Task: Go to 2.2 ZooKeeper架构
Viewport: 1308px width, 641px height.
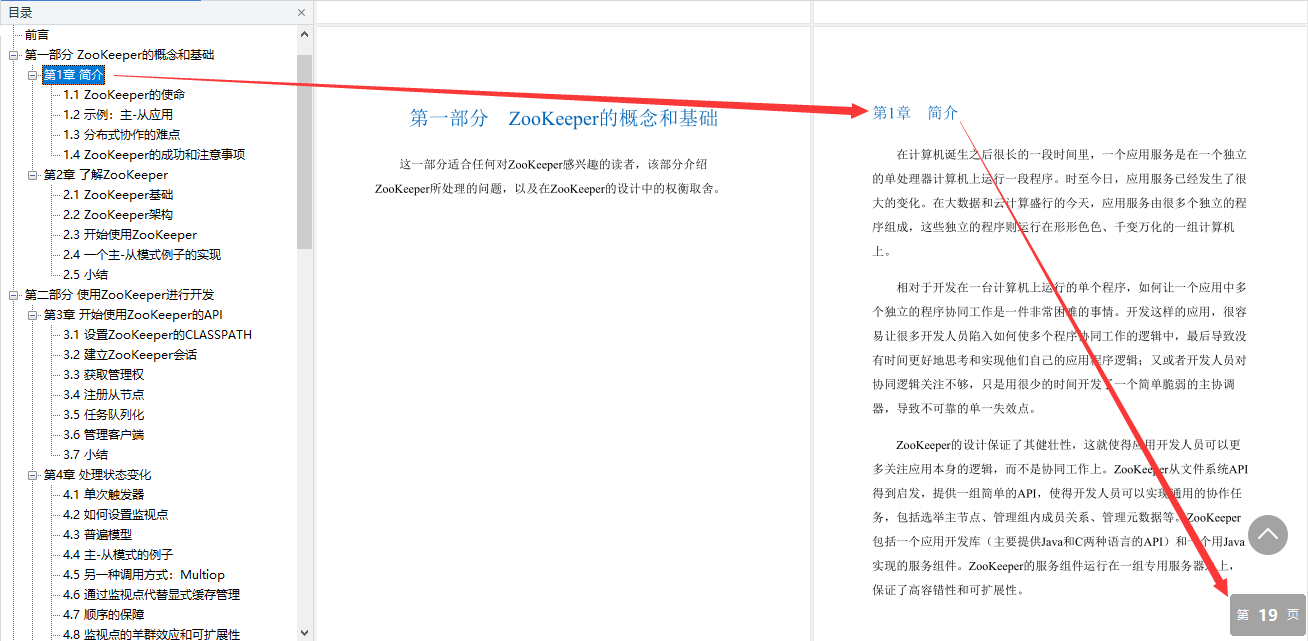Action: [x=118, y=215]
